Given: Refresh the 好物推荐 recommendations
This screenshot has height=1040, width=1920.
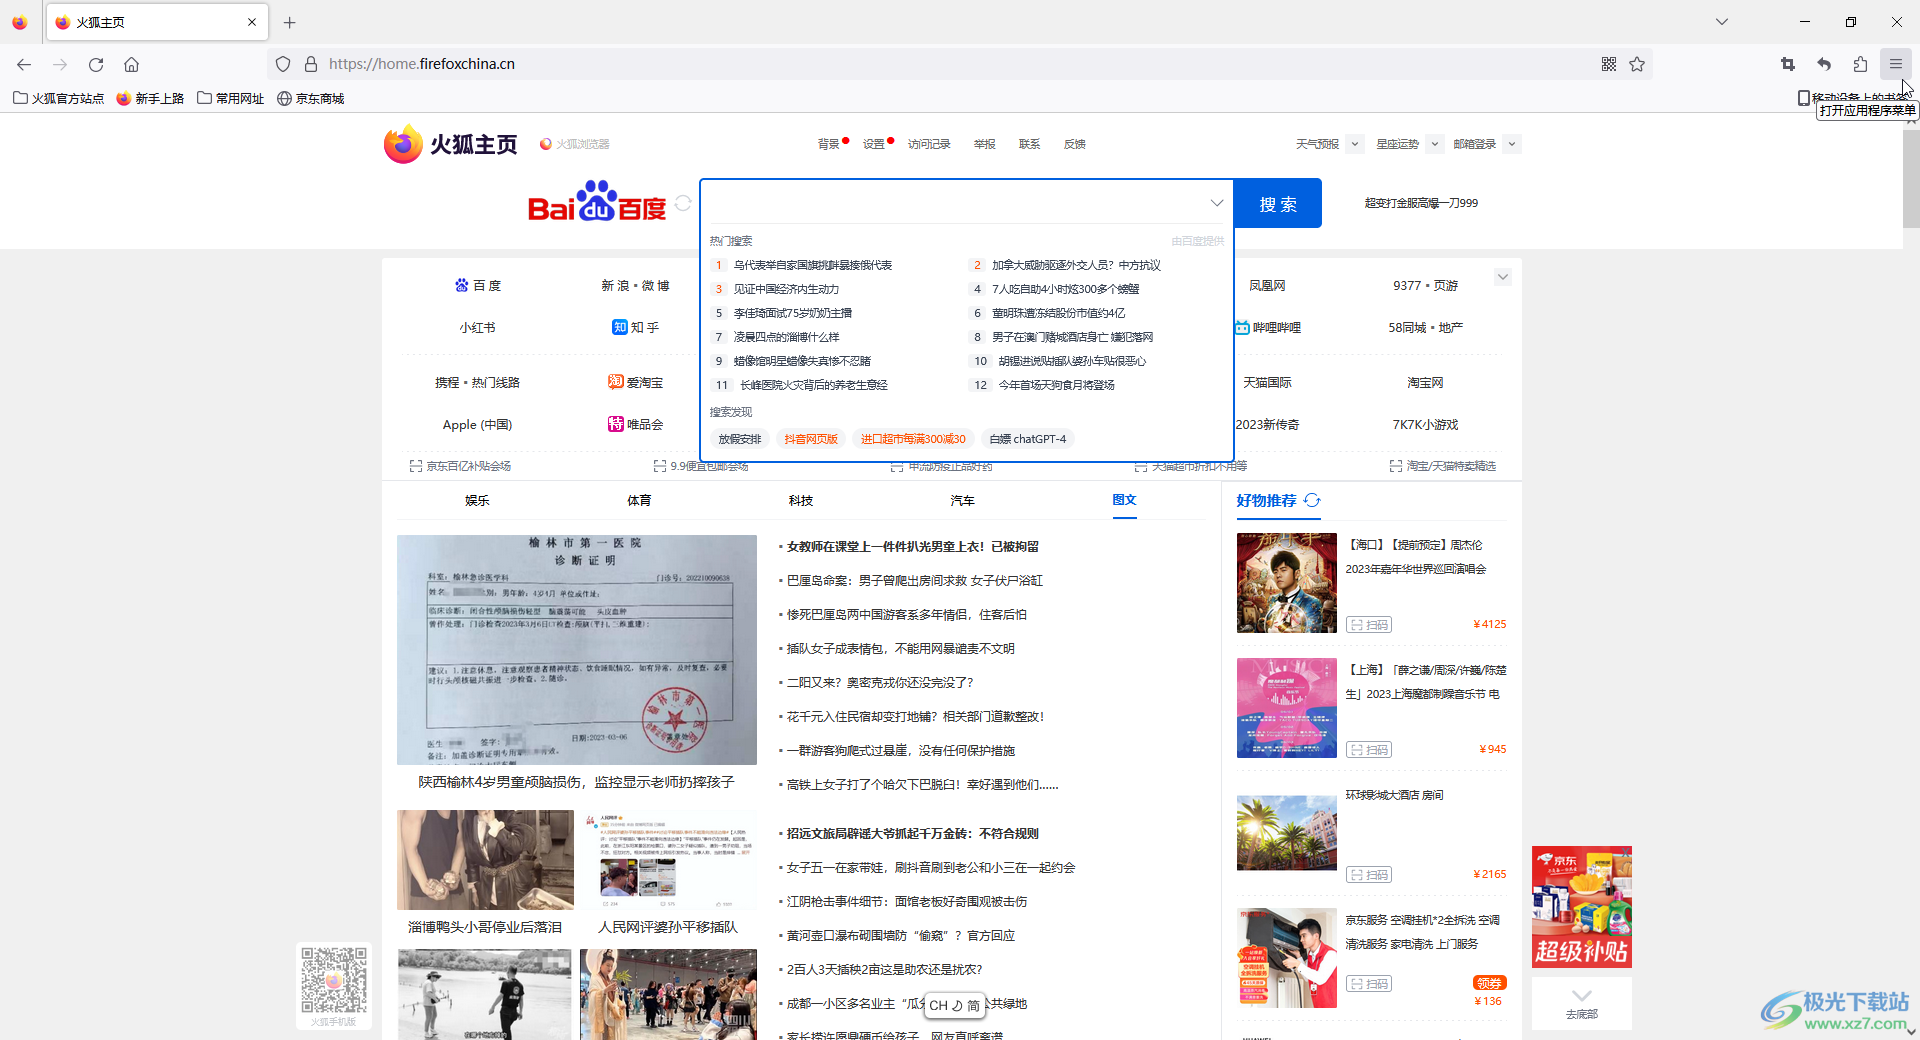Looking at the screenshot, I should (x=1312, y=500).
